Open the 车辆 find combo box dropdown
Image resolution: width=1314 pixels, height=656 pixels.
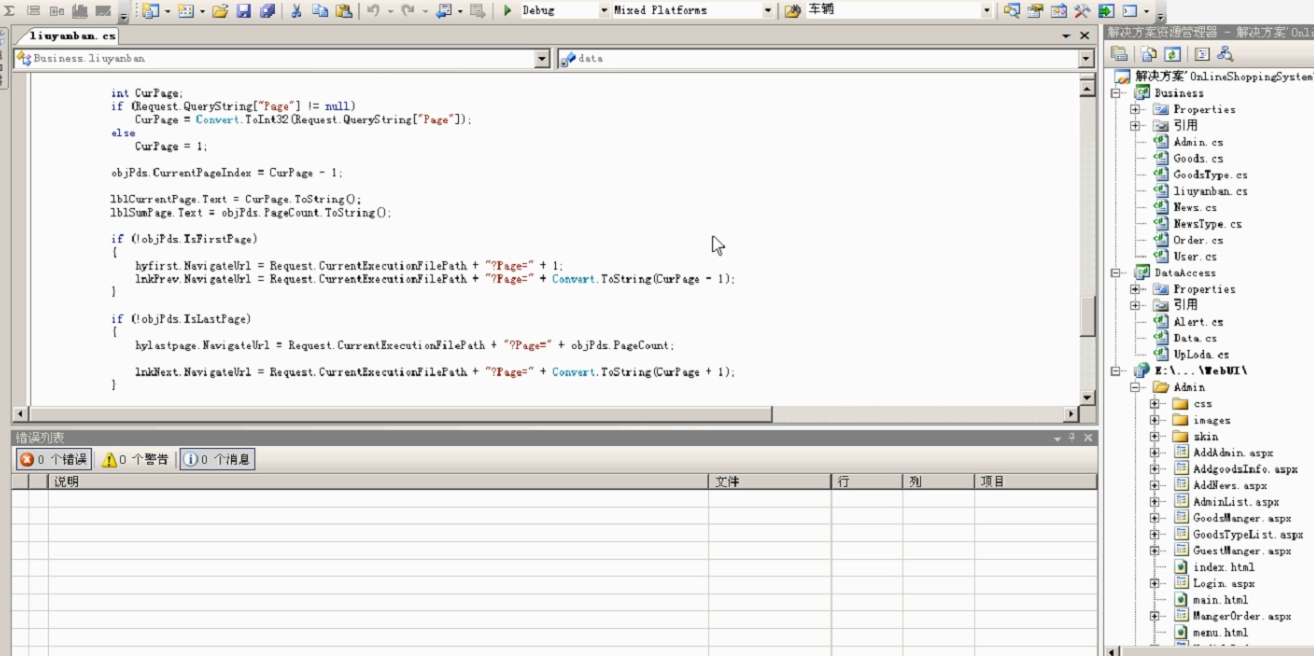(x=987, y=11)
